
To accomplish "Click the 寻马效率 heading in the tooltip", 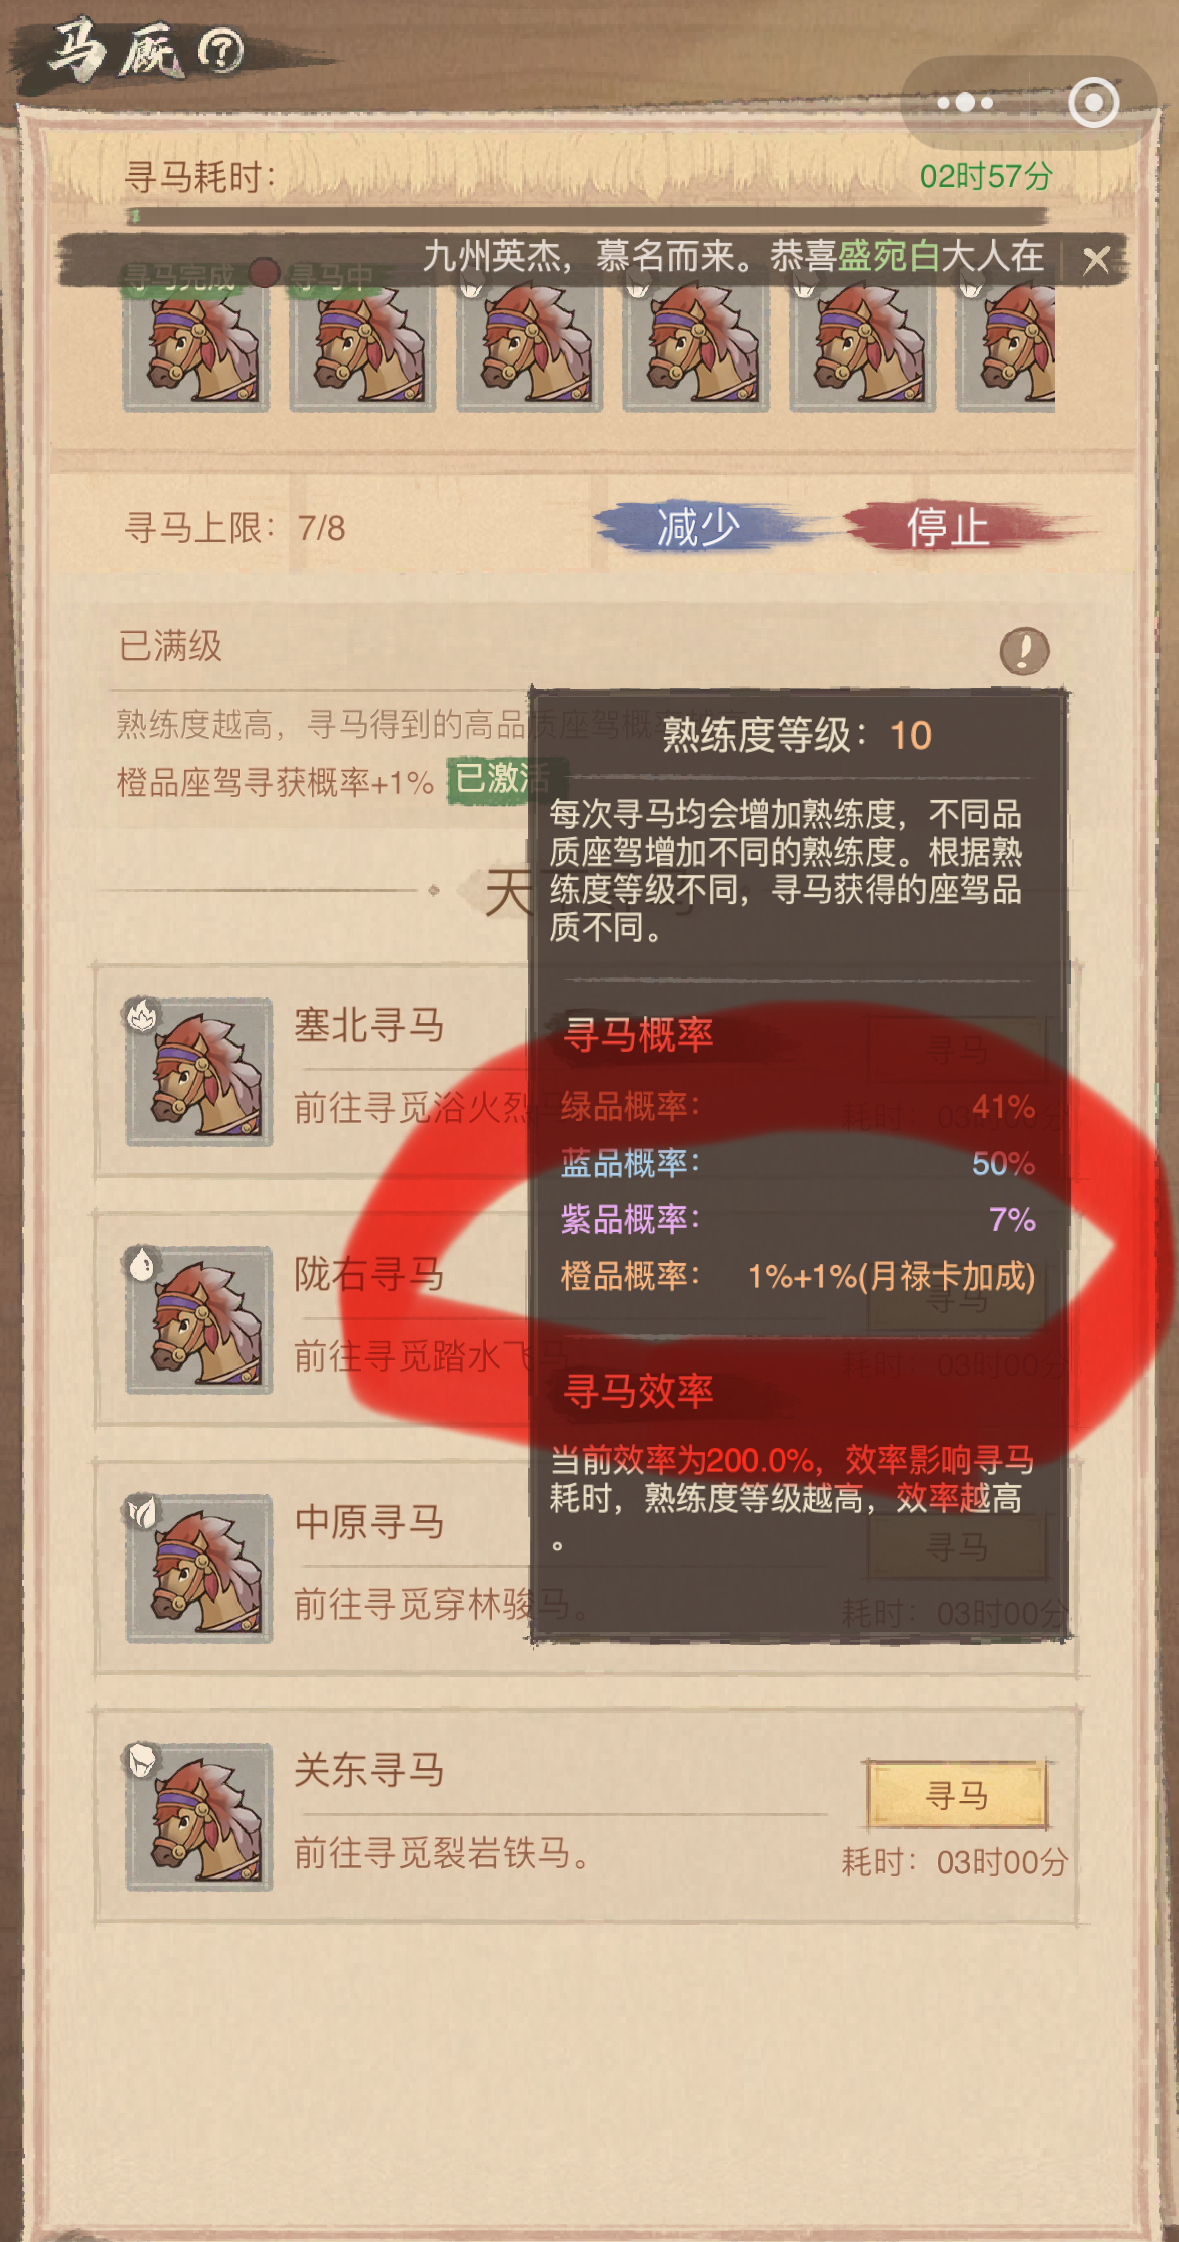I will pyautogui.click(x=638, y=1391).
